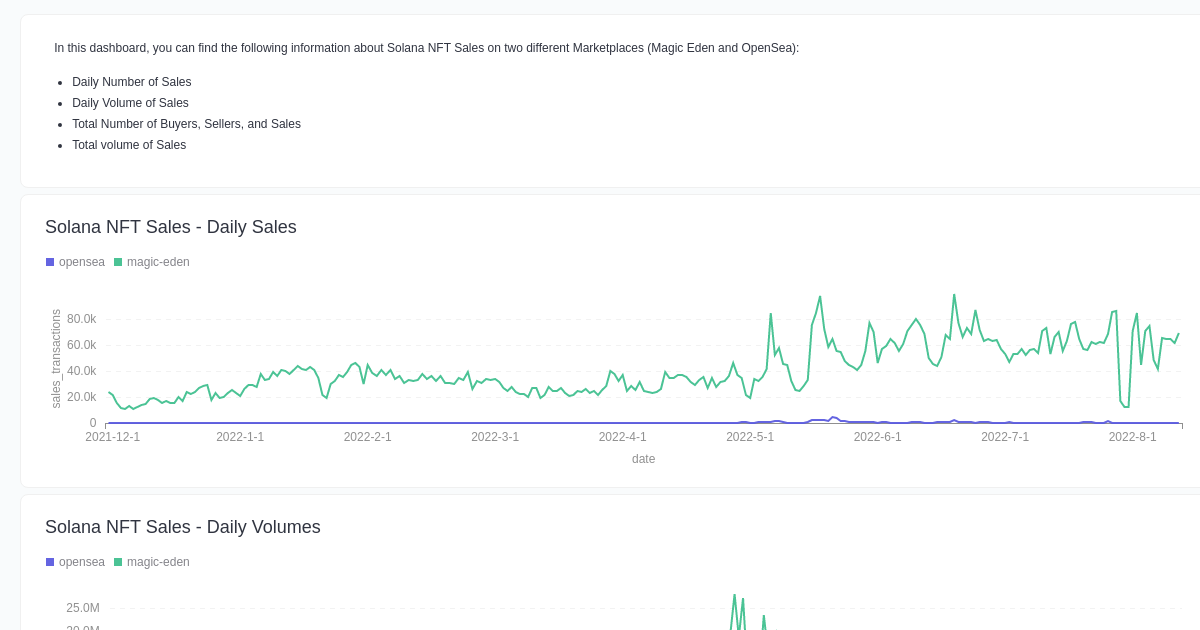This screenshot has width=1200, height=630.
Task: Toggle the opensea series label in Daily Sales
Action: point(81,262)
